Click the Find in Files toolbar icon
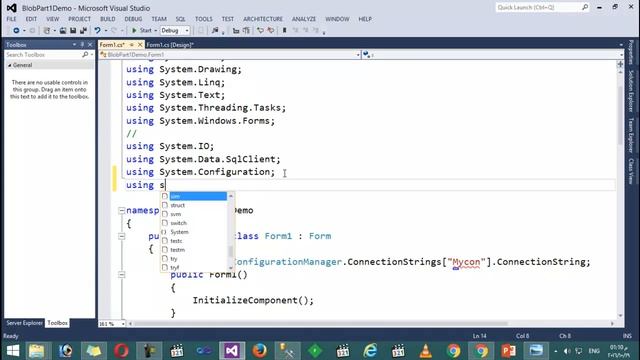The height and width of the screenshot is (360, 640). (215, 31)
